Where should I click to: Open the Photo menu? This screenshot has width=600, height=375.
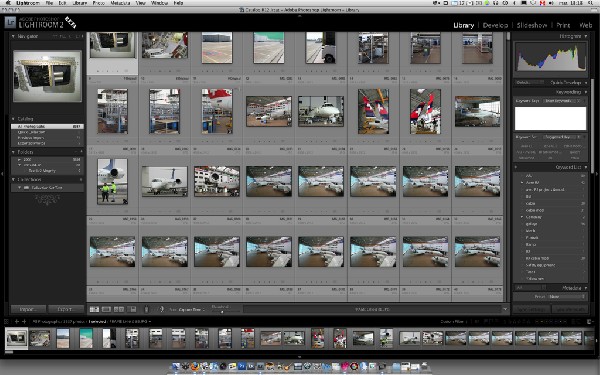pyautogui.click(x=99, y=3)
